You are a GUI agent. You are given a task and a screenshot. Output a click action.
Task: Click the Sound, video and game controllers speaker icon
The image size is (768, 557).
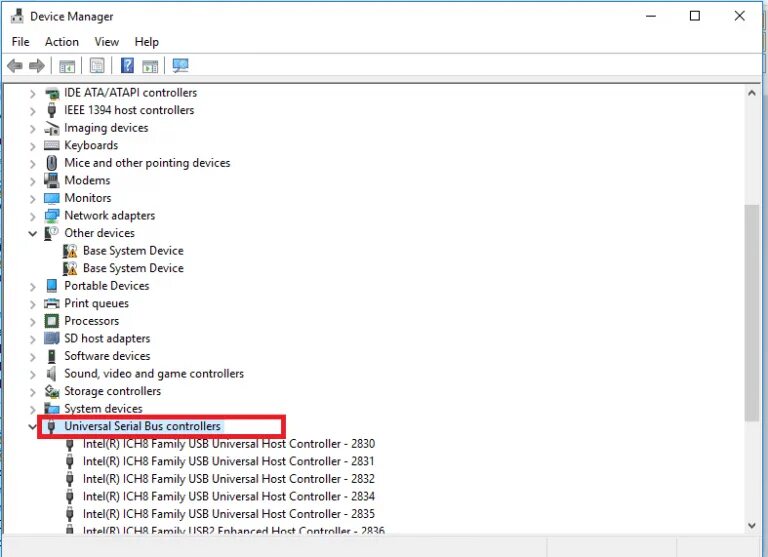click(51, 374)
